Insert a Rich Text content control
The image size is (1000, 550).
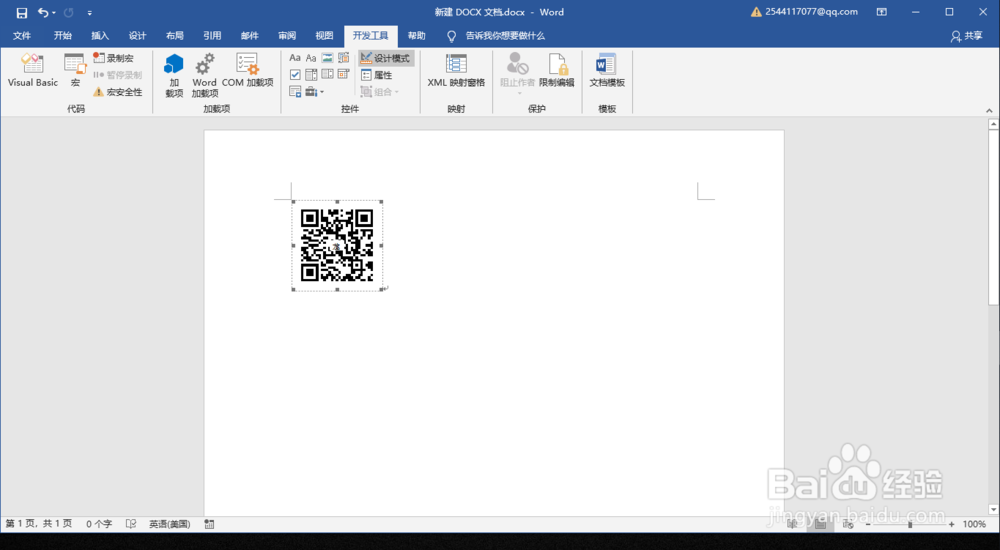click(x=295, y=58)
